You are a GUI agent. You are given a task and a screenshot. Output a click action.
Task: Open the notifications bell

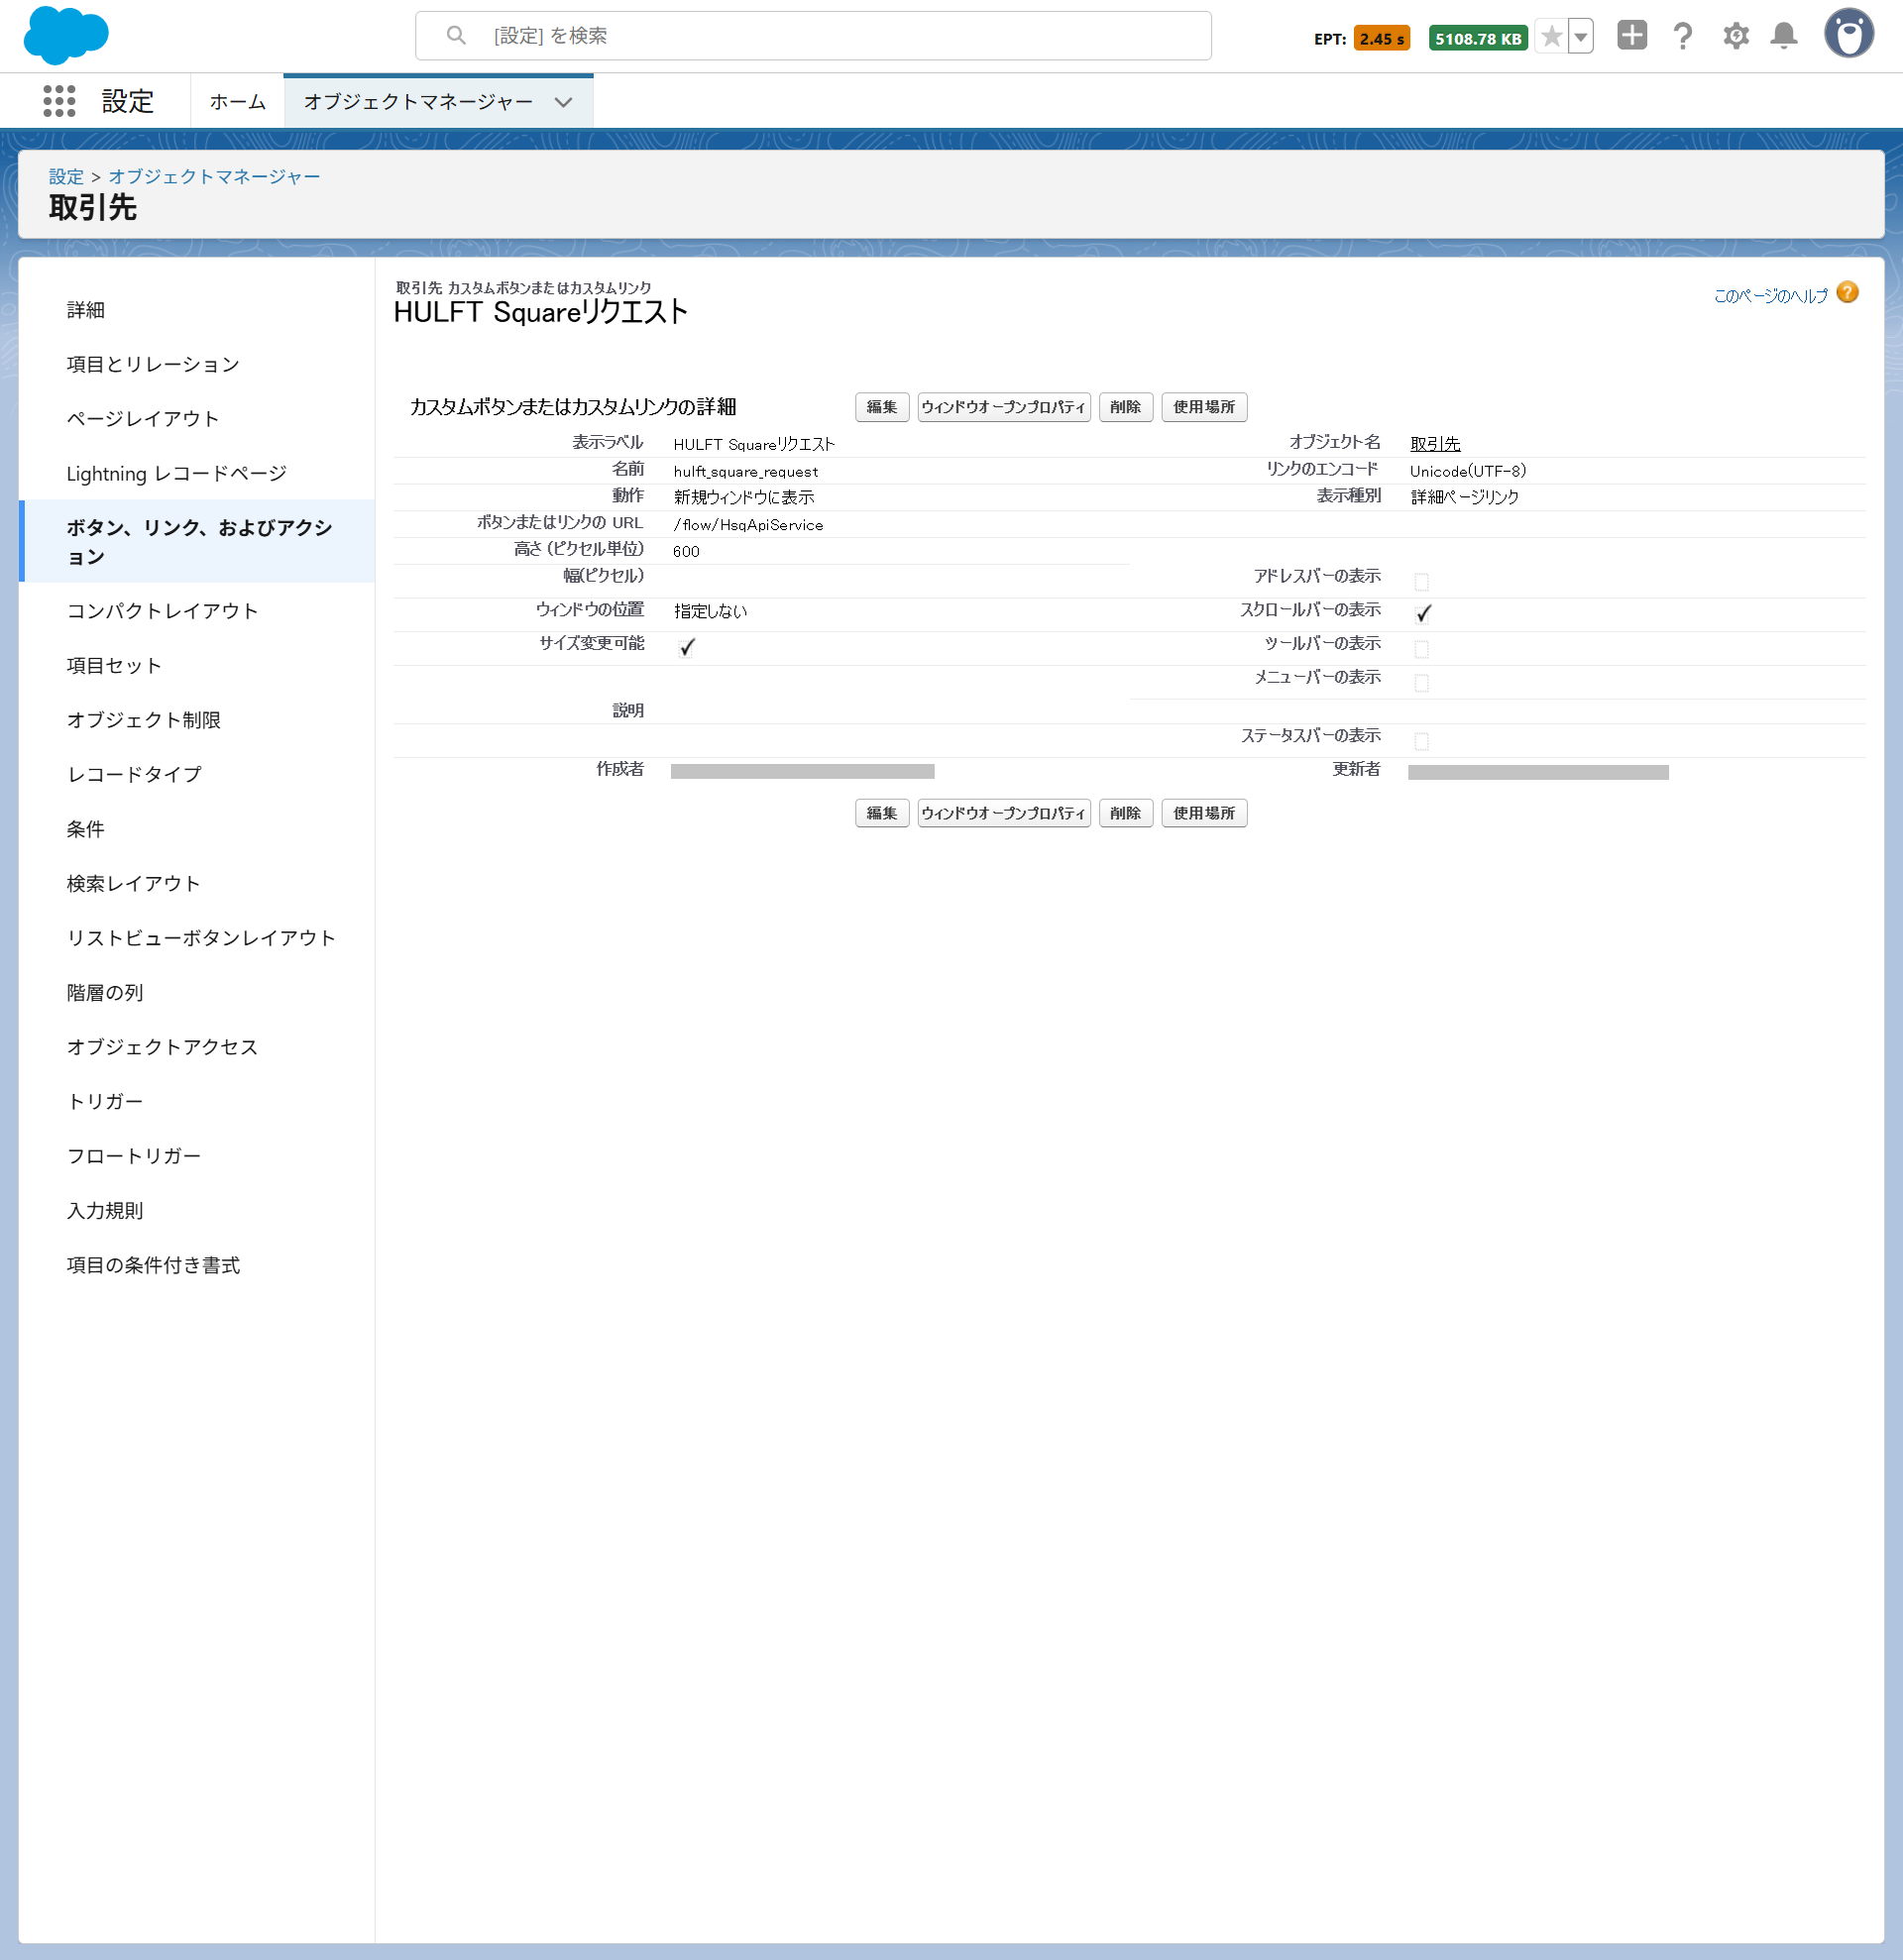tap(1783, 37)
